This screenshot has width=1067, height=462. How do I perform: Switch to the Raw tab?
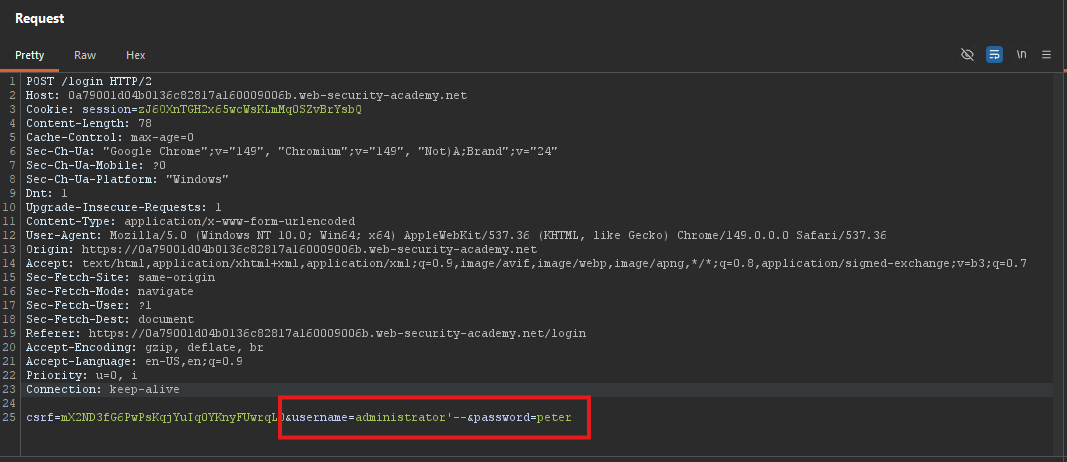tap(85, 55)
